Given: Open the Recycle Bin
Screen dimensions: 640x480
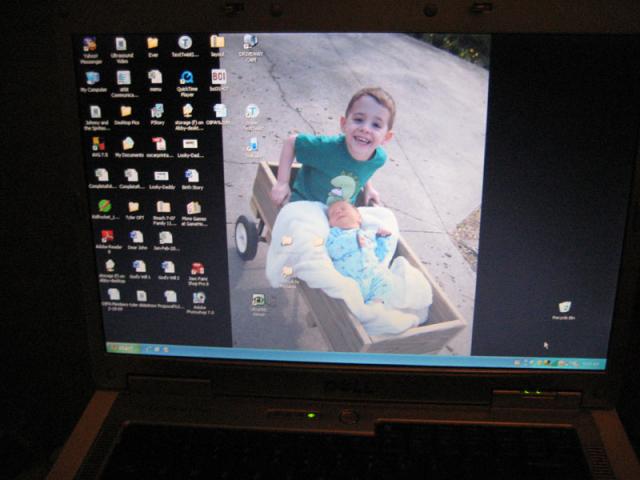Looking at the screenshot, I should (564, 311).
